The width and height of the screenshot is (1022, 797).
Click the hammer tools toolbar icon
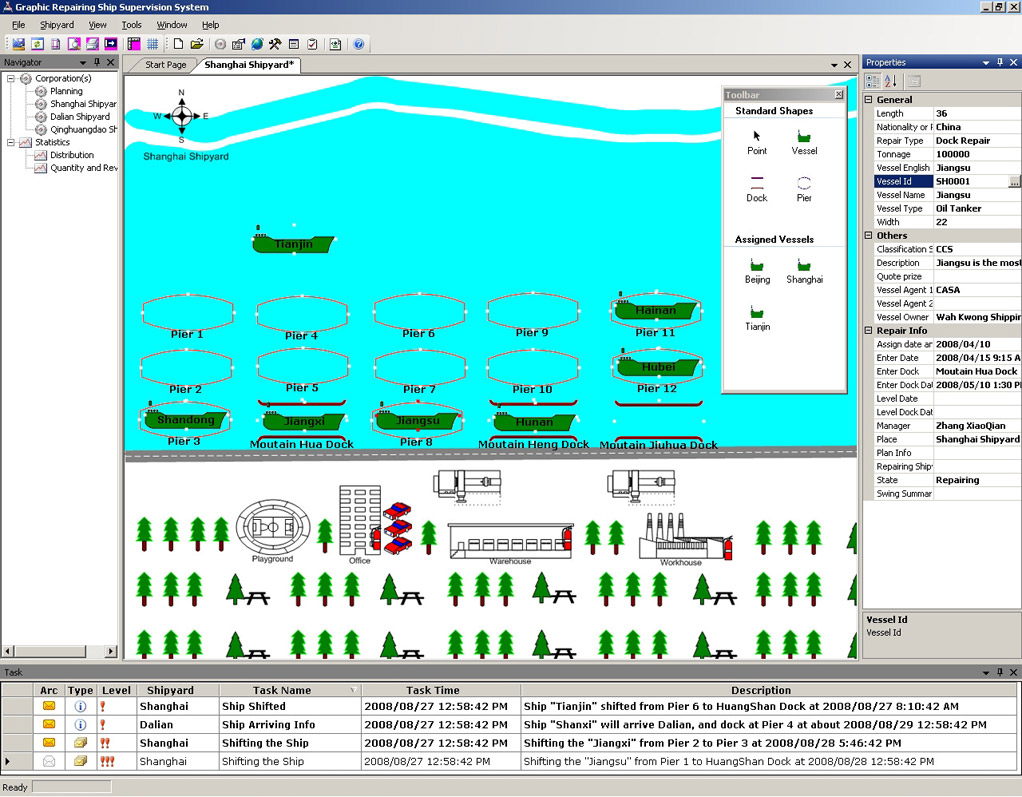pos(275,44)
